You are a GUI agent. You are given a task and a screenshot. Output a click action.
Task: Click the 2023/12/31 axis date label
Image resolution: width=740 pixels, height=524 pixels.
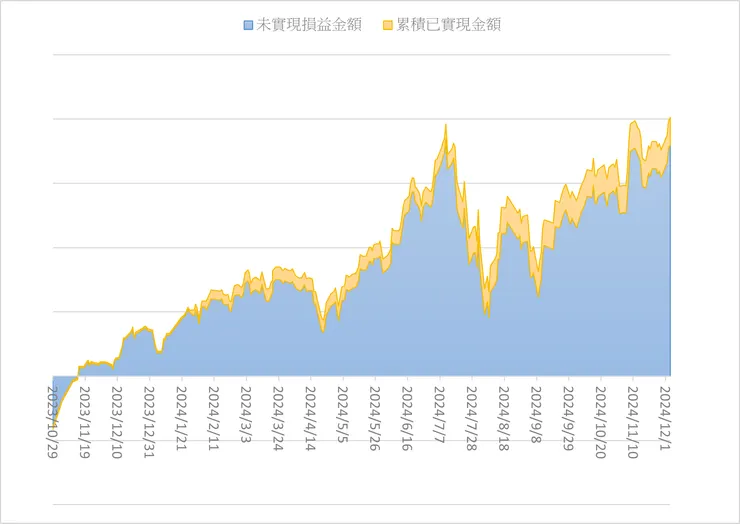point(149,423)
